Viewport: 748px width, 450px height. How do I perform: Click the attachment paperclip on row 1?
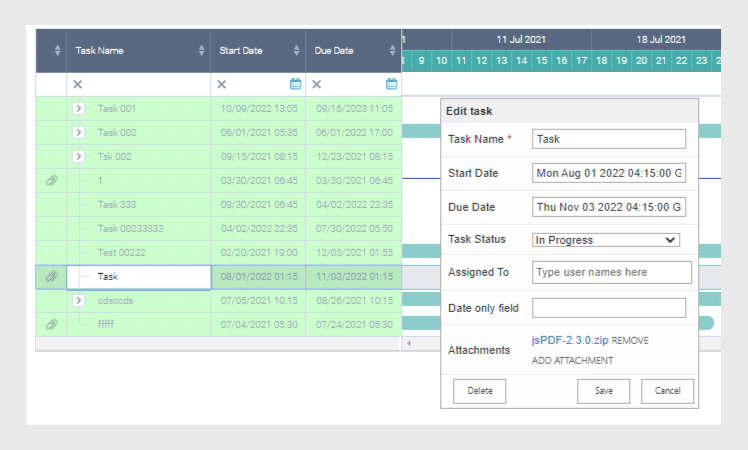[x=52, y=180]
